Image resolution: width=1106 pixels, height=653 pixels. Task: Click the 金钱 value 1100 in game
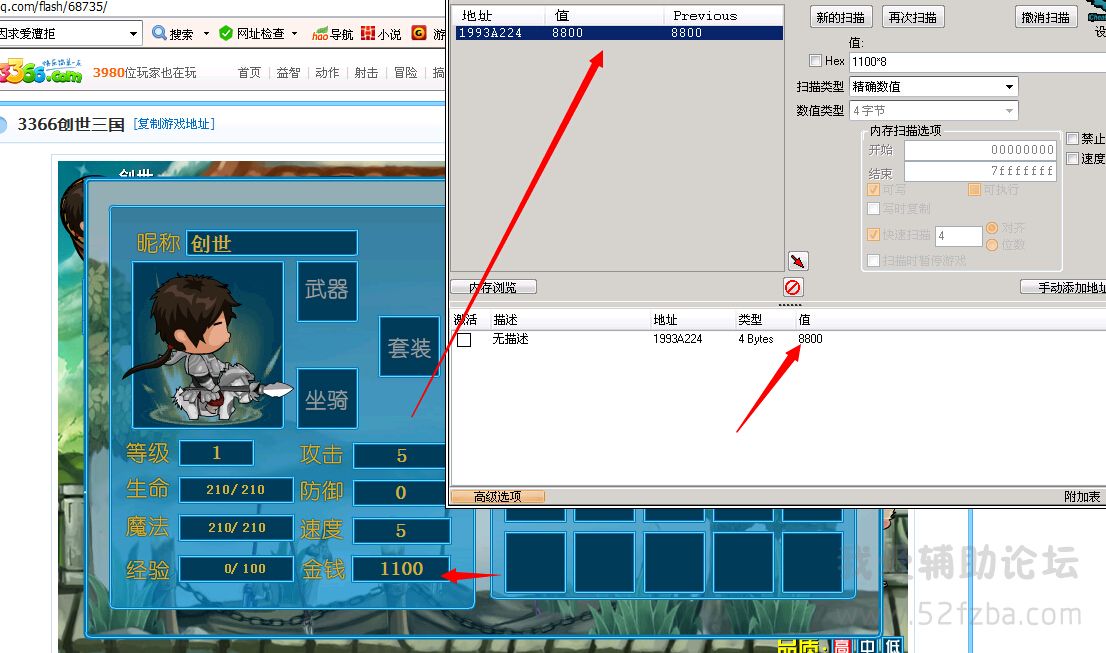pyautogui.click(x=401, y=568)
